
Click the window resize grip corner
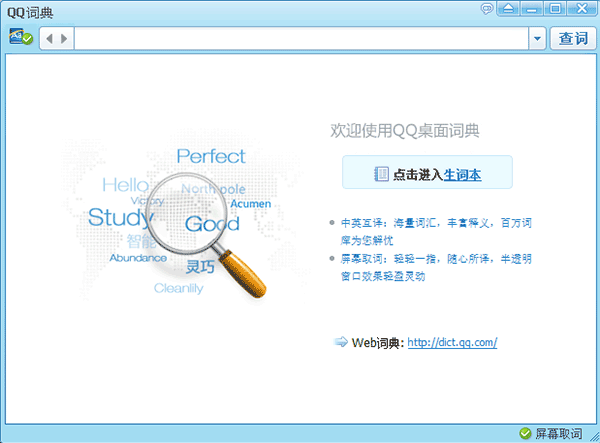click(x=594, y=437)
